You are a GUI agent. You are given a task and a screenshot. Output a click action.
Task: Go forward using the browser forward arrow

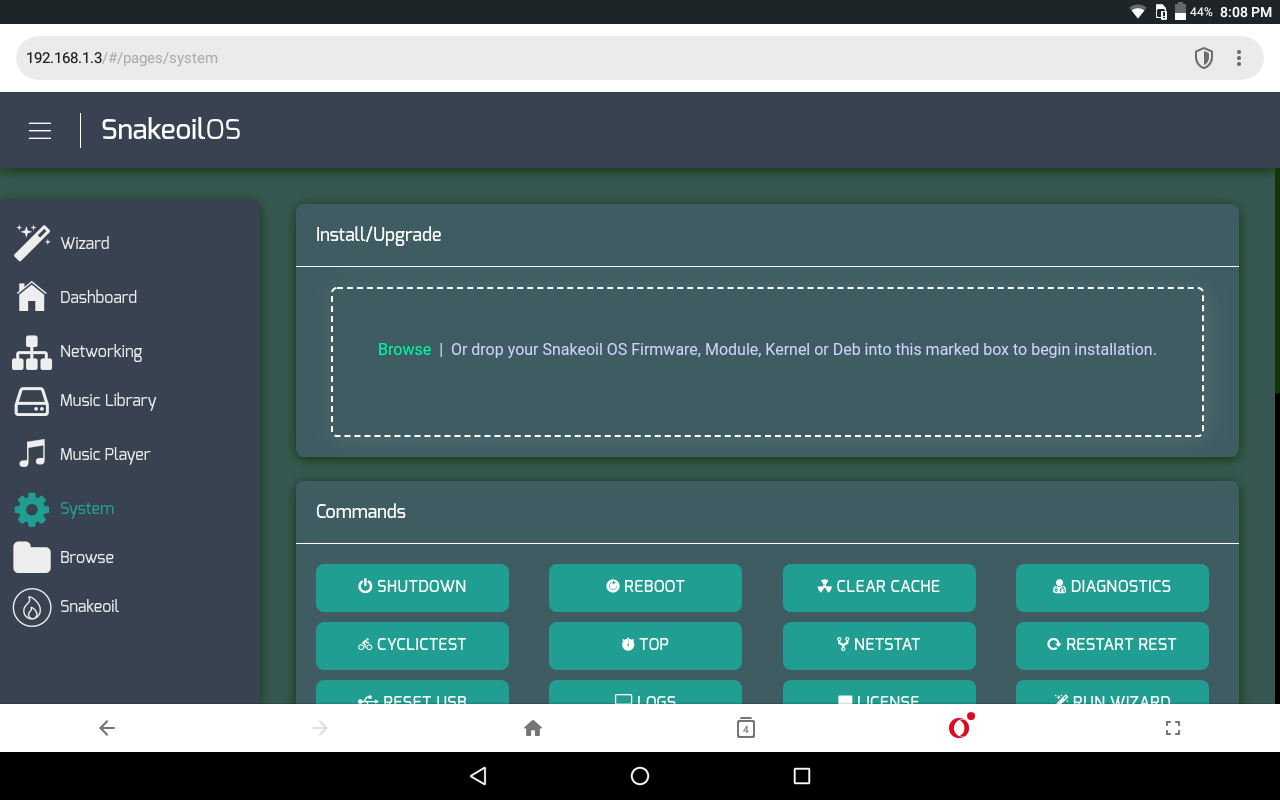pyautogui.click(x=320, y=728)
